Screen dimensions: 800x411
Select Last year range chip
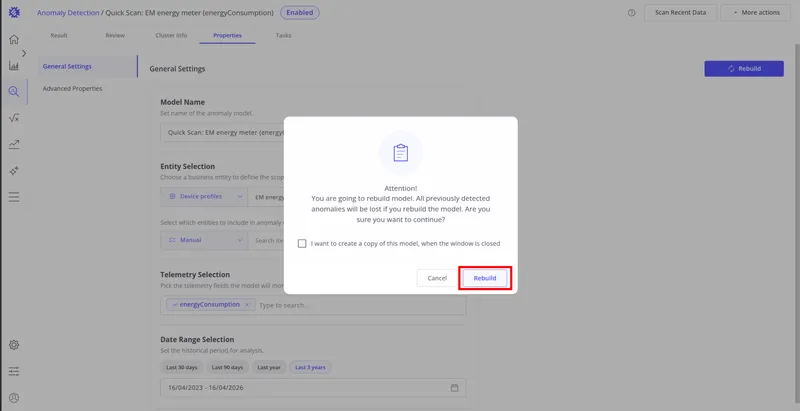[269, 367]
